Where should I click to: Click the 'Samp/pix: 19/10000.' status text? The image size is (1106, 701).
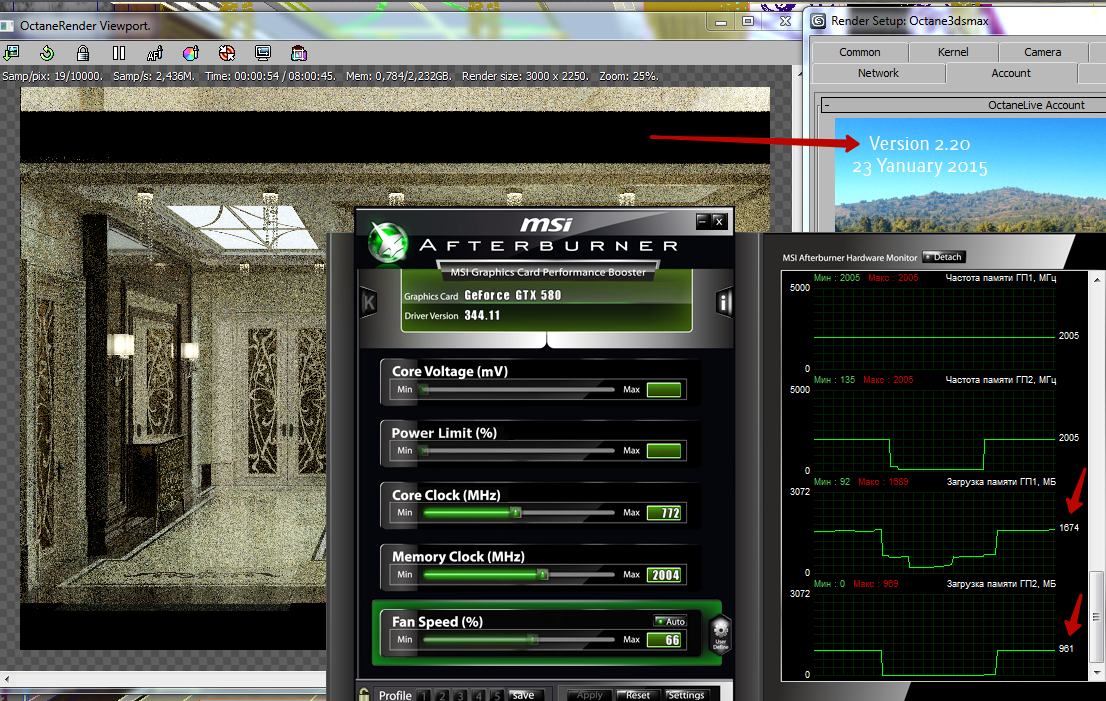(x=53, y=76)
